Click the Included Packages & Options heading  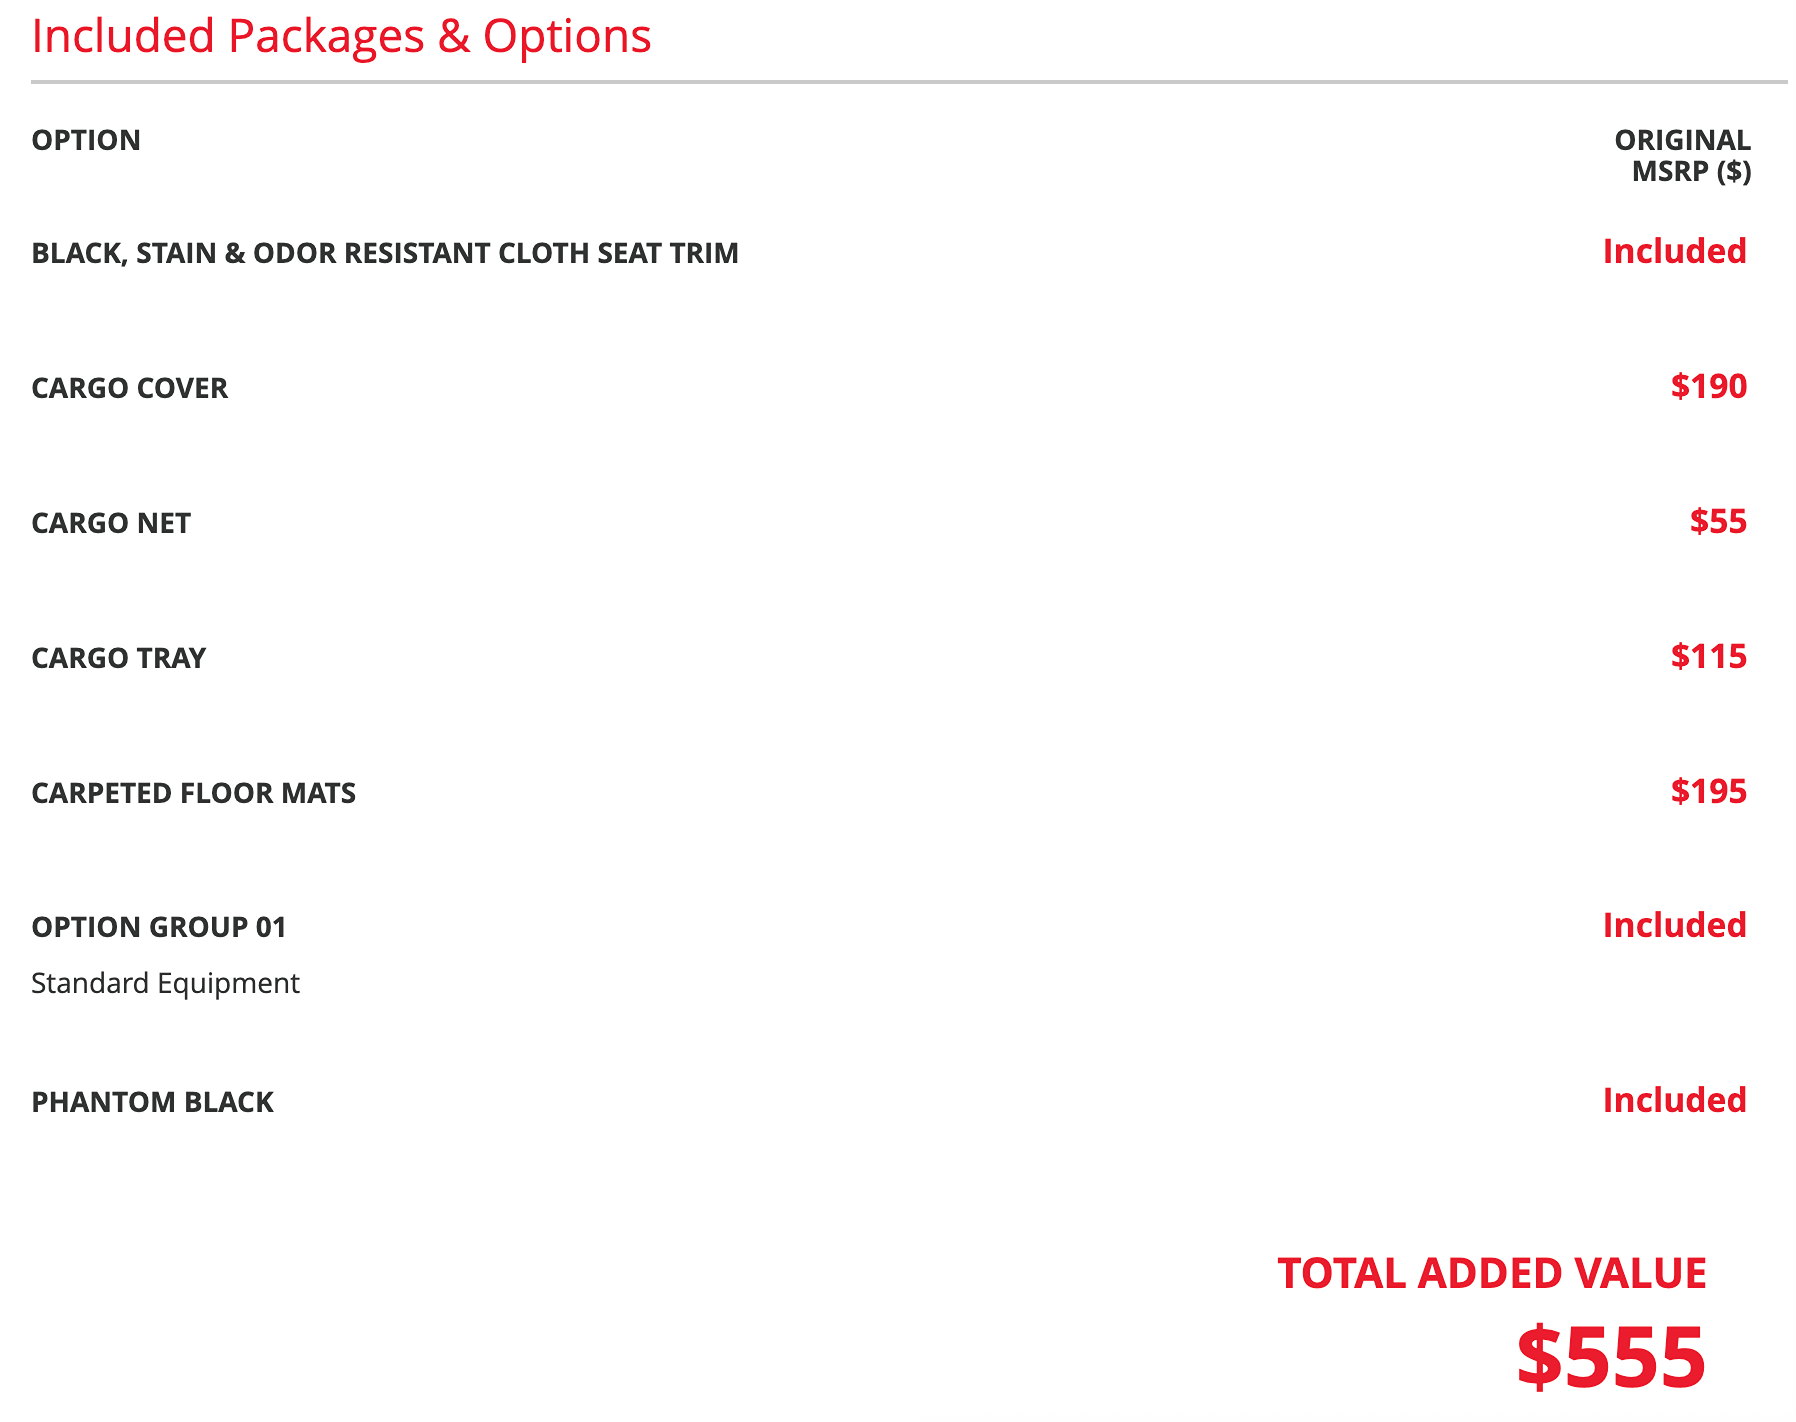click(341, 37)
